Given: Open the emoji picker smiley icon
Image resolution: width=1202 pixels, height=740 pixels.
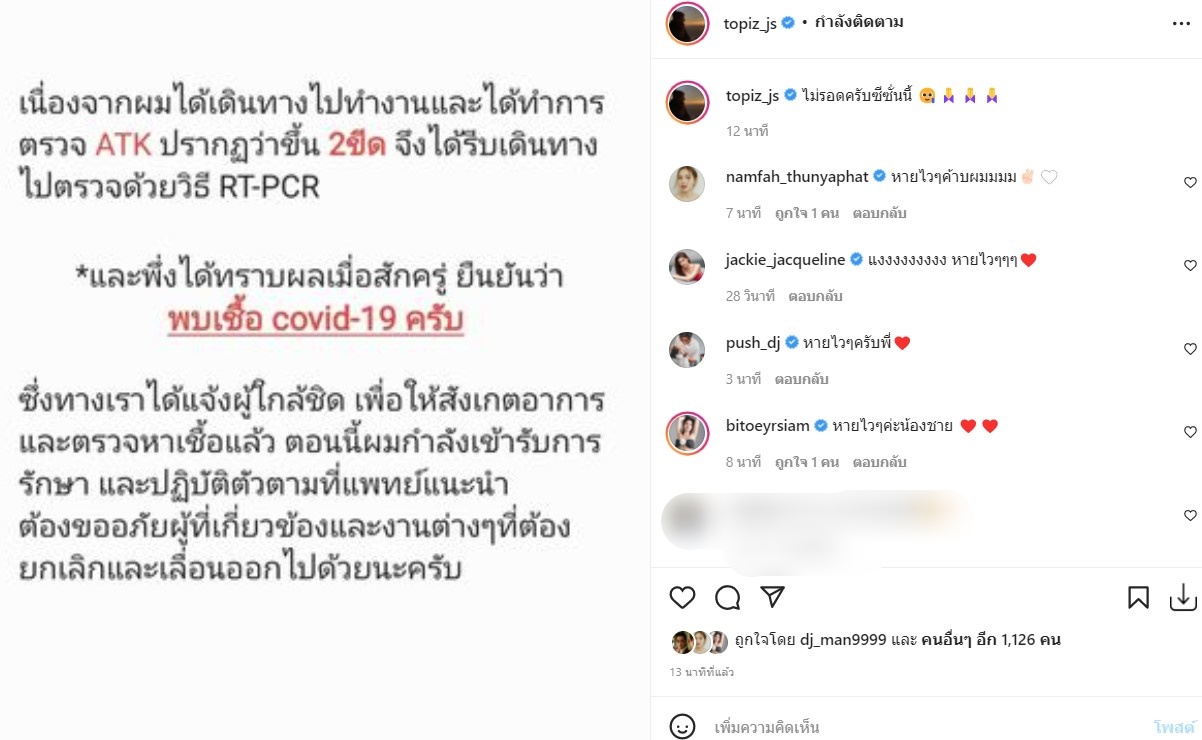Looking at the screenshot, I should 682,726.
